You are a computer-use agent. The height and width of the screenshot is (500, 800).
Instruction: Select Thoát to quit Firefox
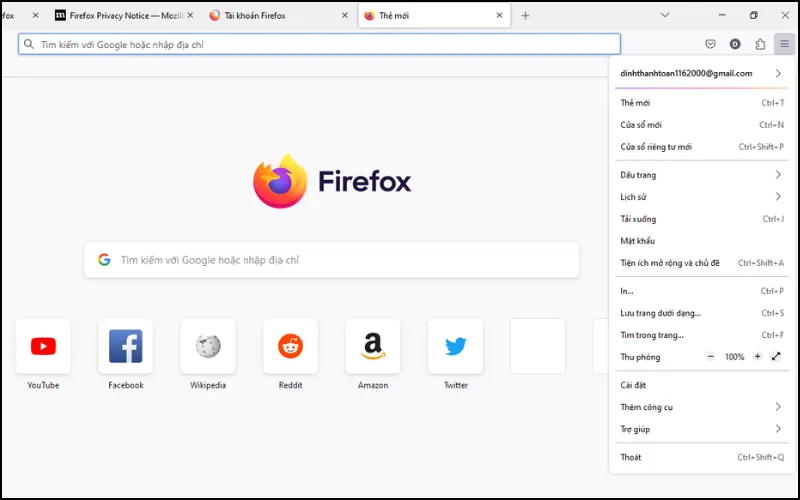coord(702,457)
